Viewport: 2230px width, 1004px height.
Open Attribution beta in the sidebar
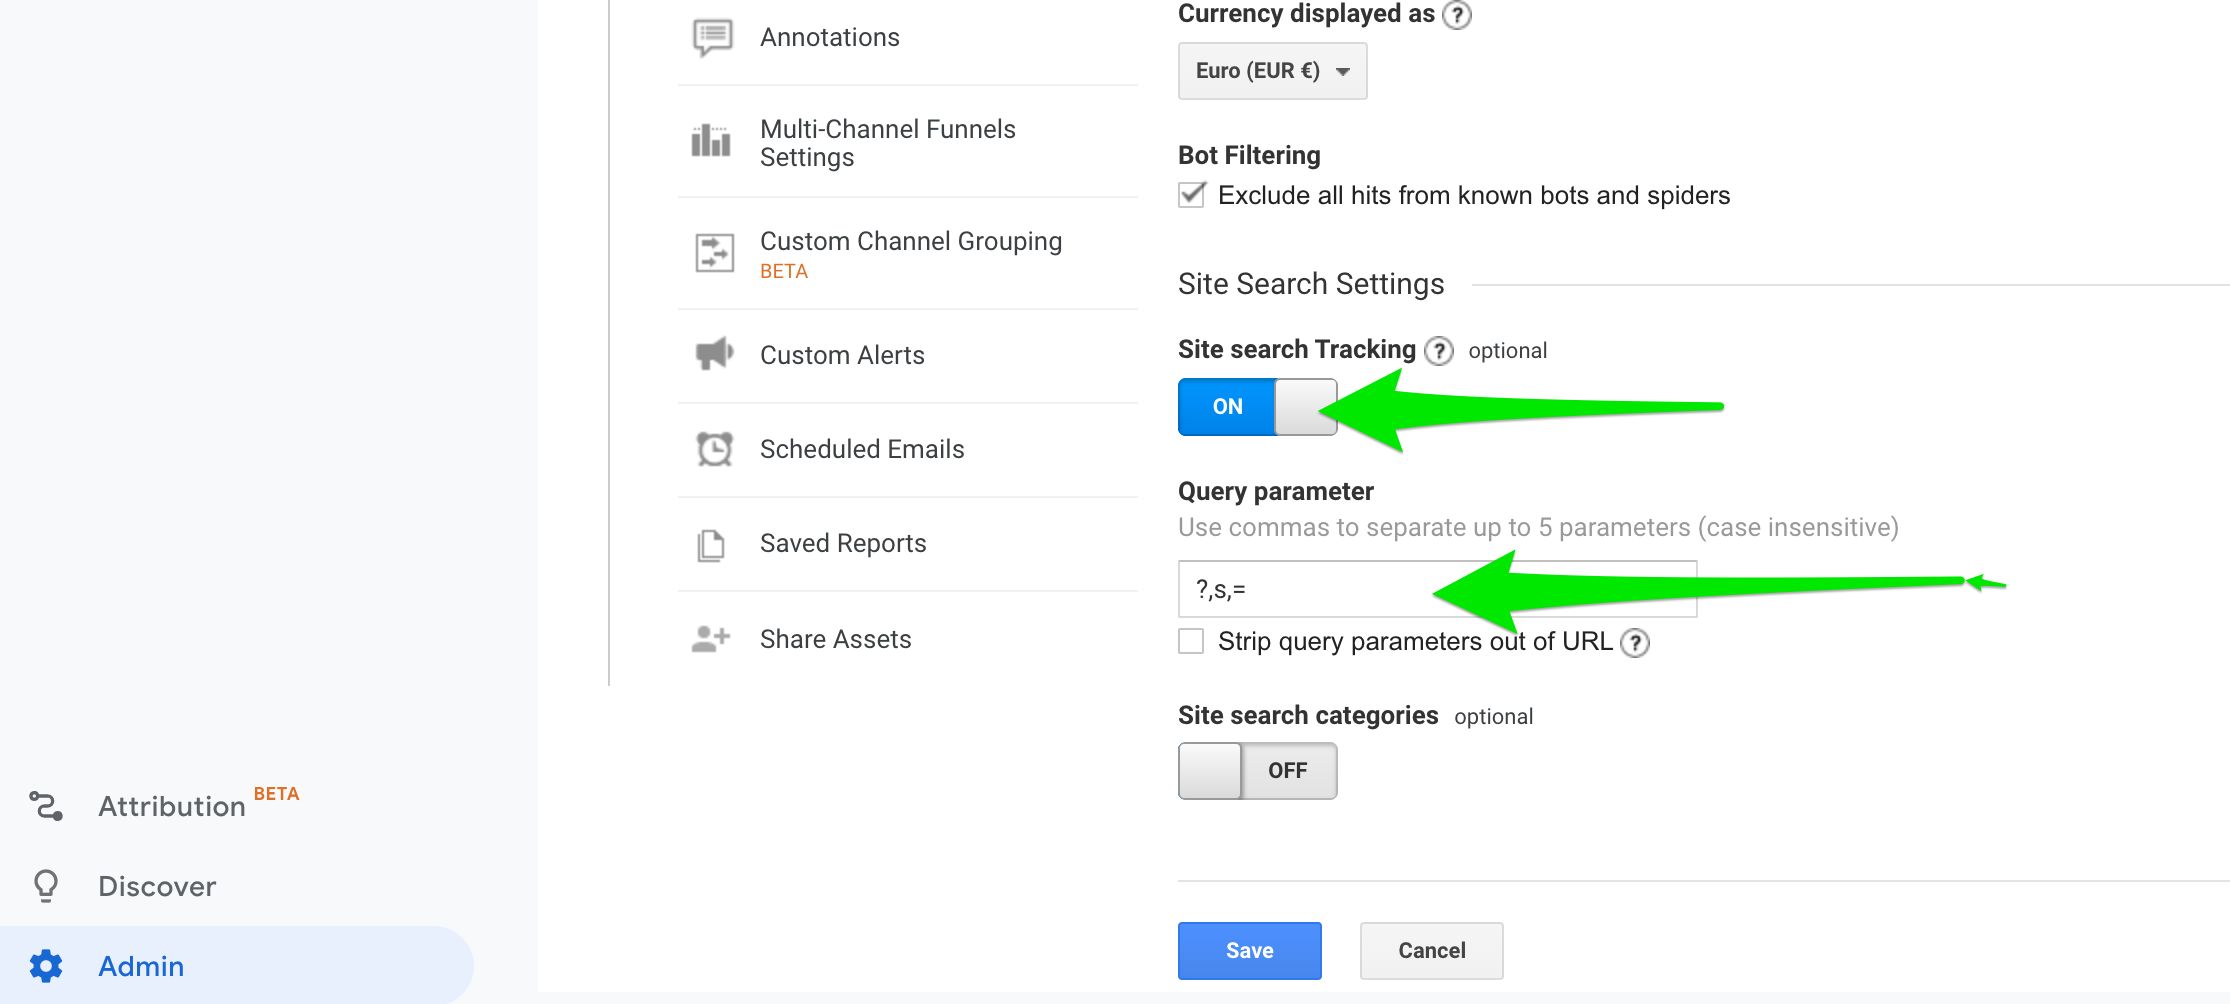[171, 806]
